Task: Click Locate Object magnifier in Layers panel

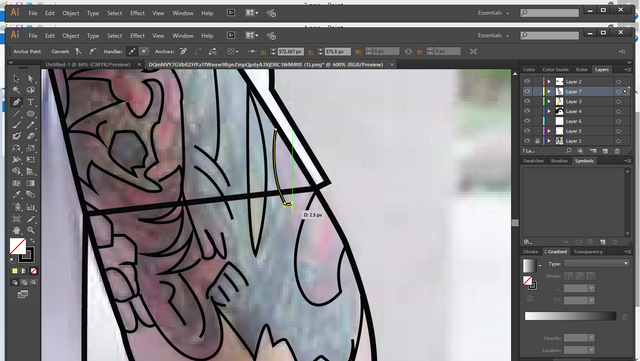Action: tap(568, 151)
